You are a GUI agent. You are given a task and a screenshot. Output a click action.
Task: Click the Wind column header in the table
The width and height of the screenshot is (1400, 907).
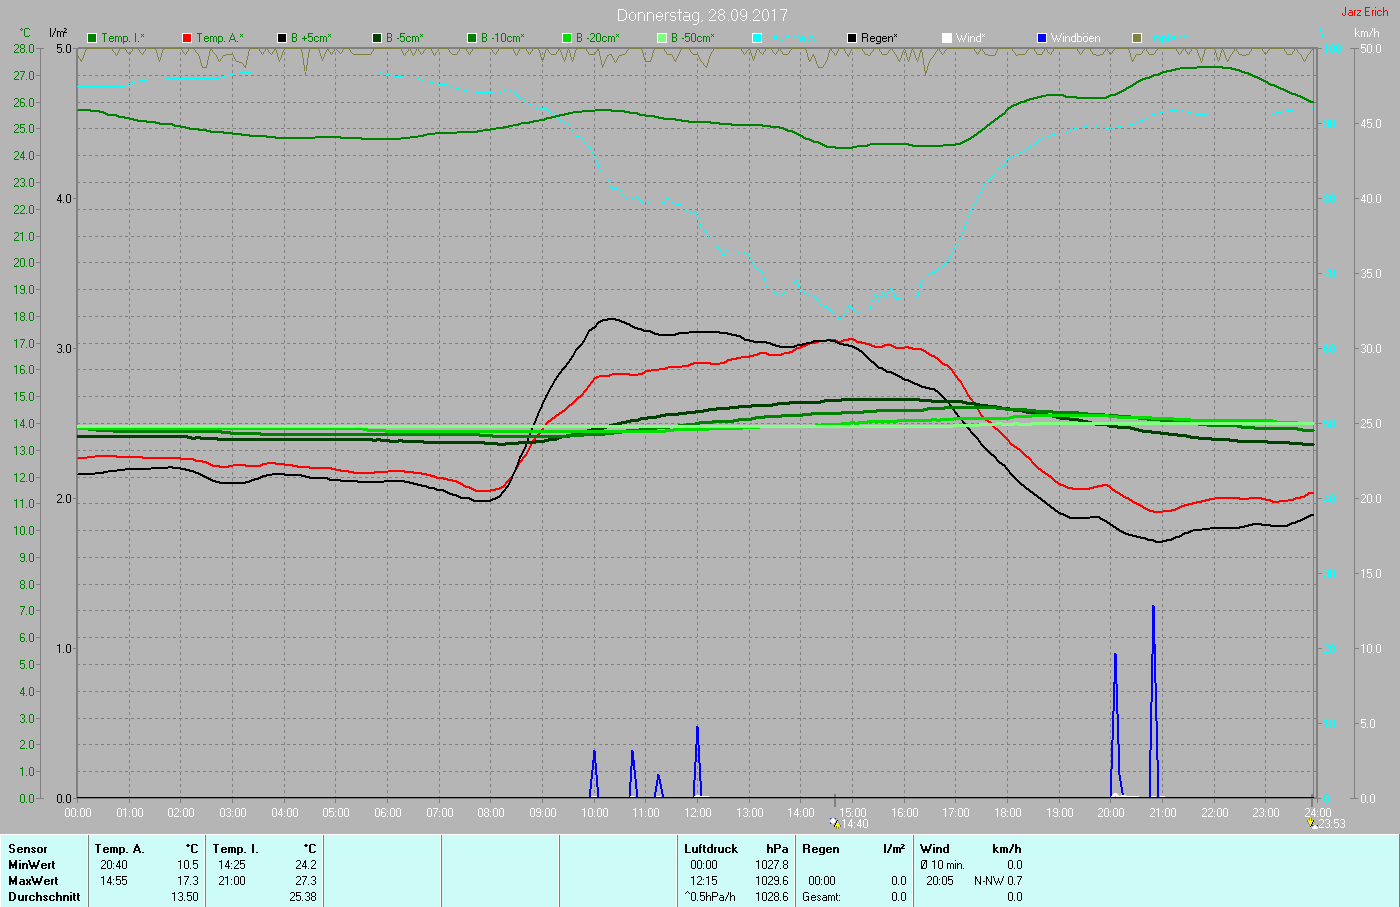[x=935, y=849]
